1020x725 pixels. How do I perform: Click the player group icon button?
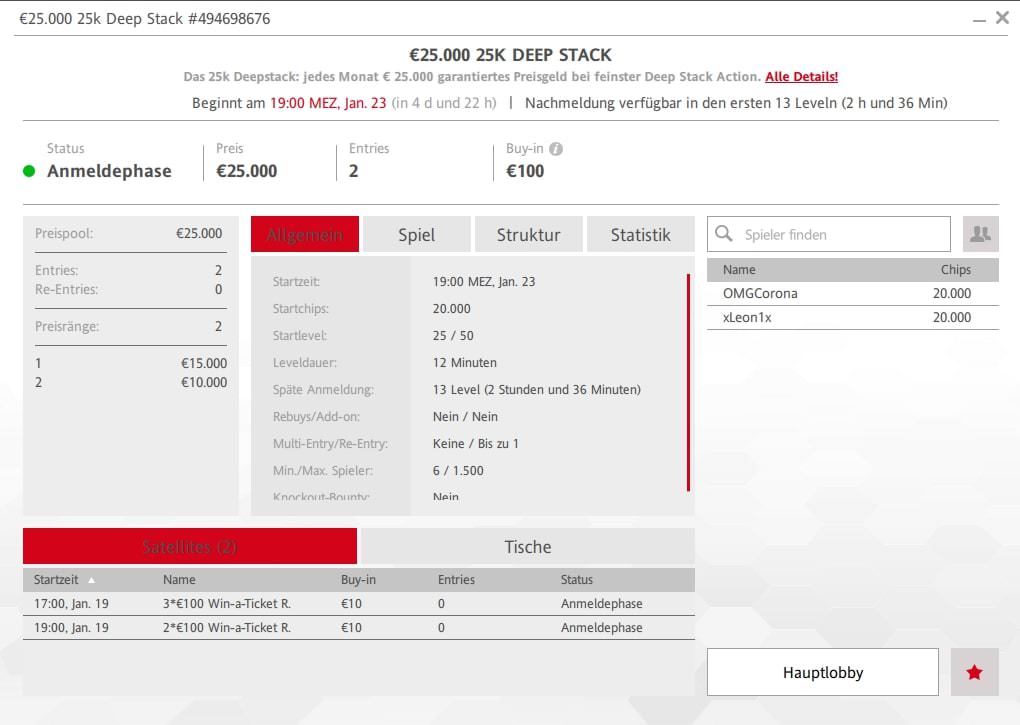tap(980, 234)
